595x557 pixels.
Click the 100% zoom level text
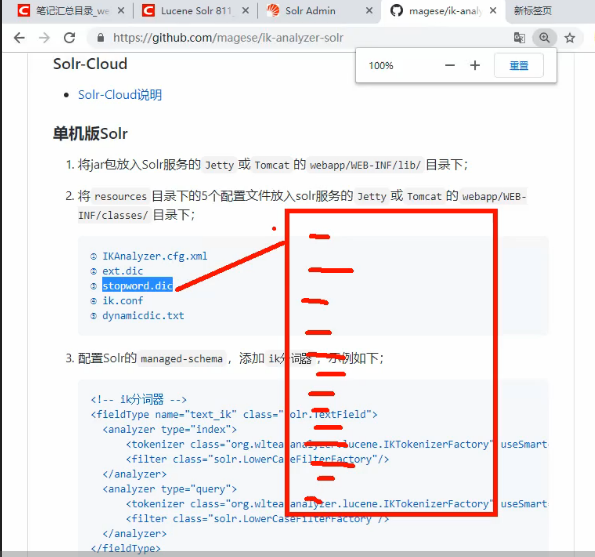tap(381, 66)
